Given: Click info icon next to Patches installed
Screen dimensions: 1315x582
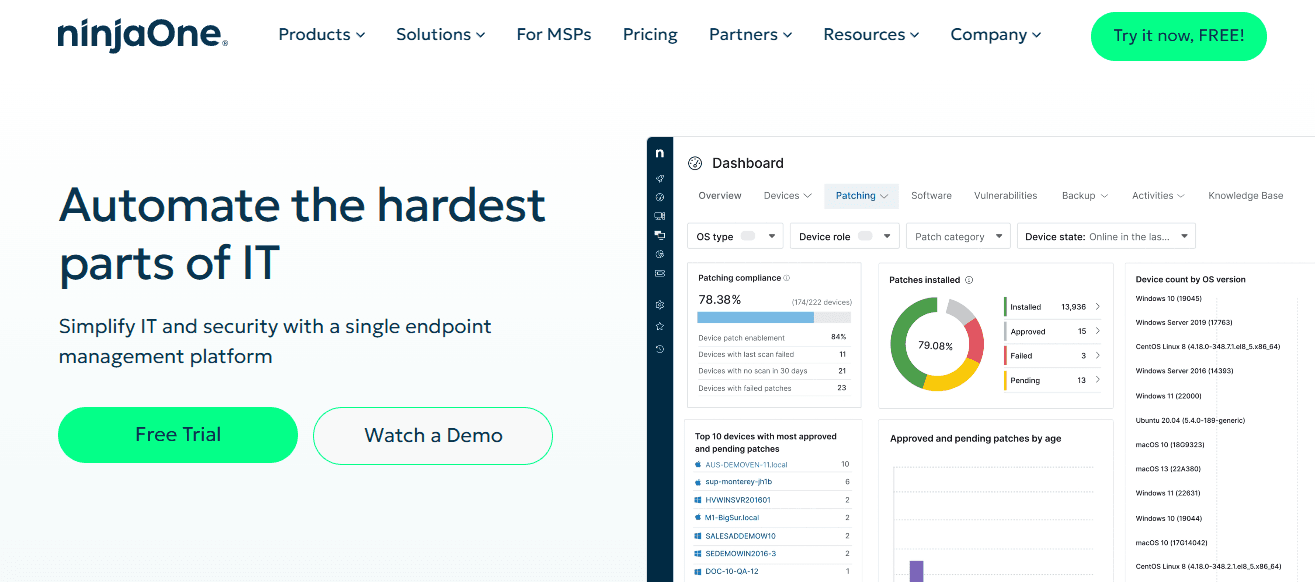Looking at the screenshot, I should coord(969,280).
